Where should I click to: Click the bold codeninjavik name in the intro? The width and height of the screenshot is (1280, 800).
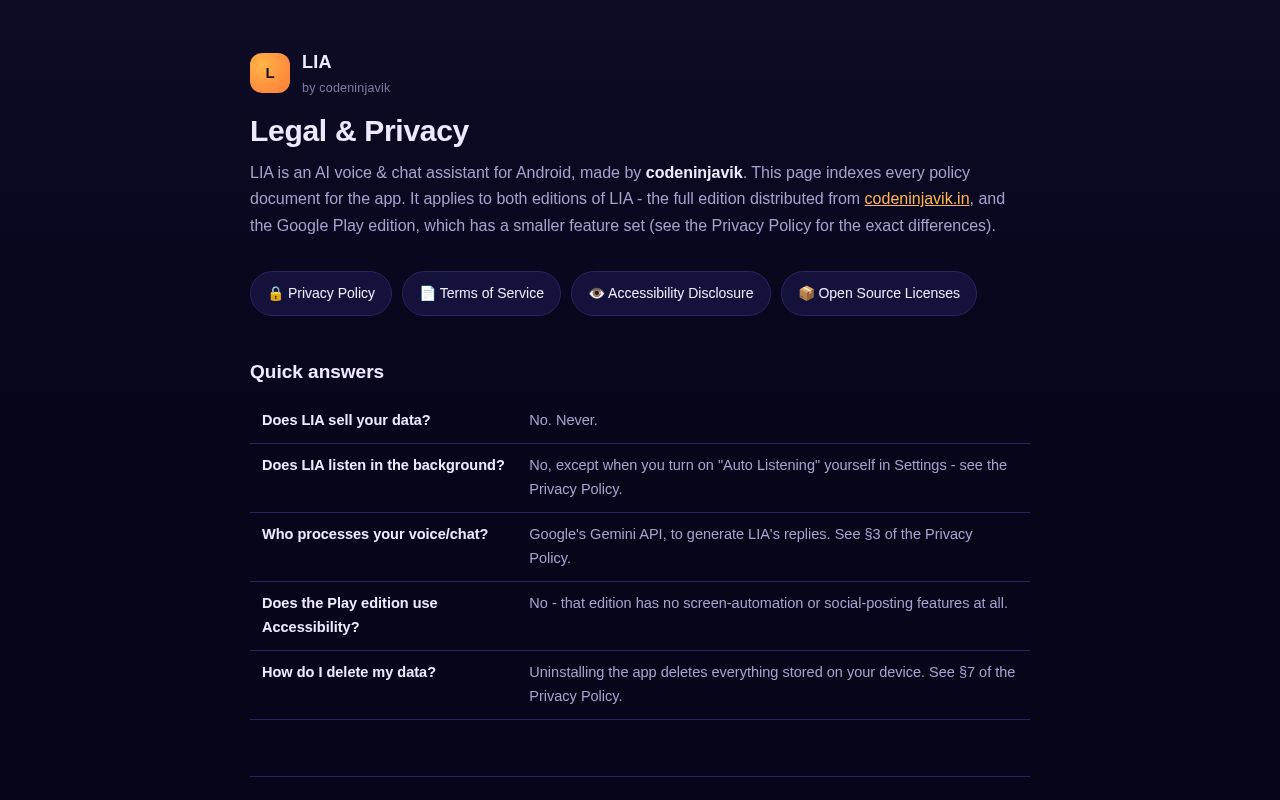694,172
